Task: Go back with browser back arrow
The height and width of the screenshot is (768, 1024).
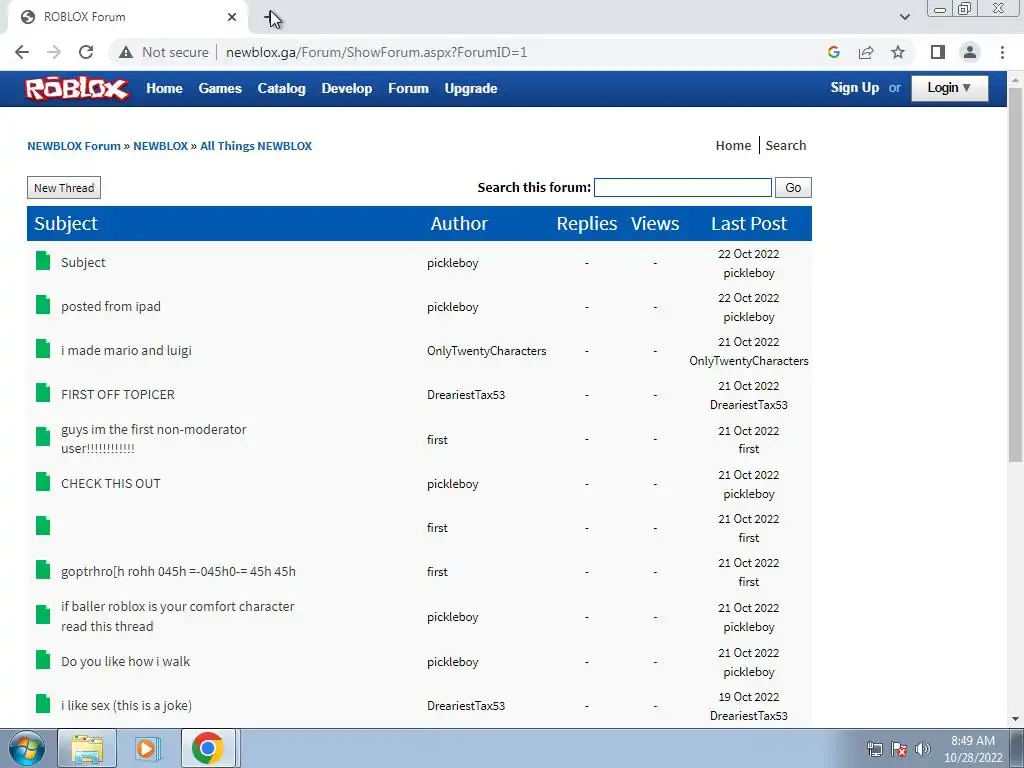Action: [22, 52]
